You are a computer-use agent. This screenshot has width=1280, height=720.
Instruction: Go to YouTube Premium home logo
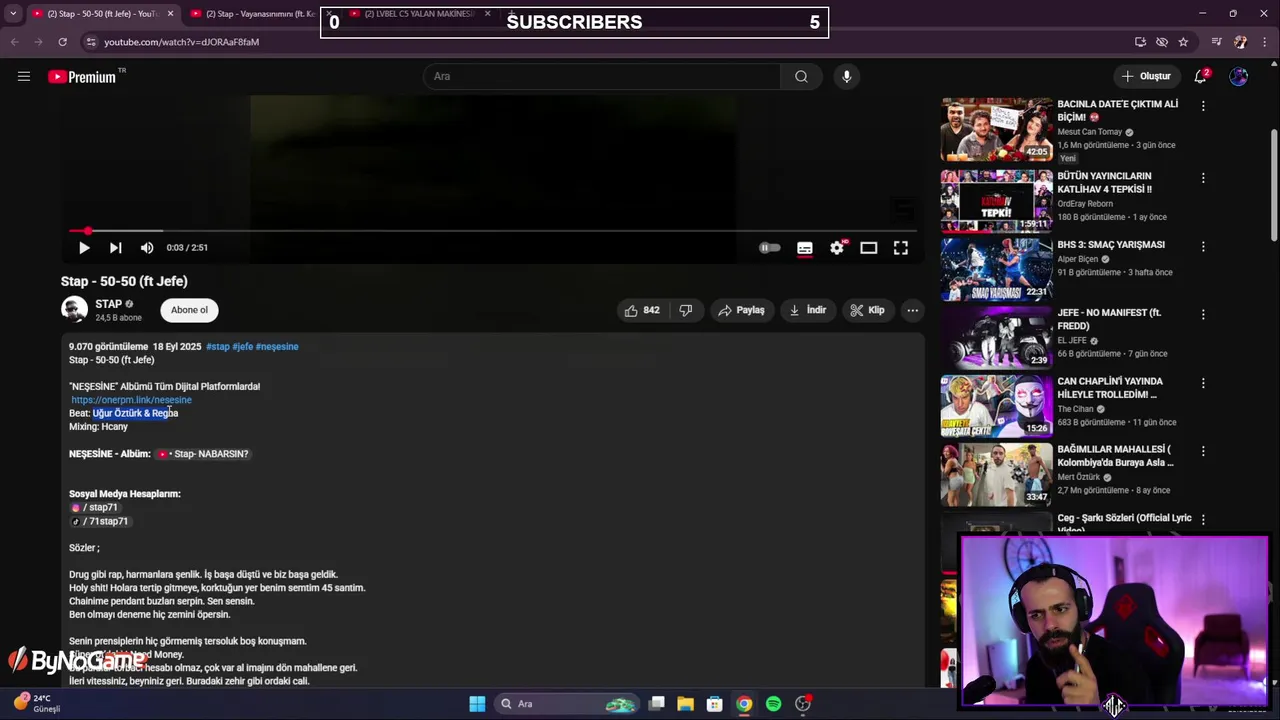(83, 77)
